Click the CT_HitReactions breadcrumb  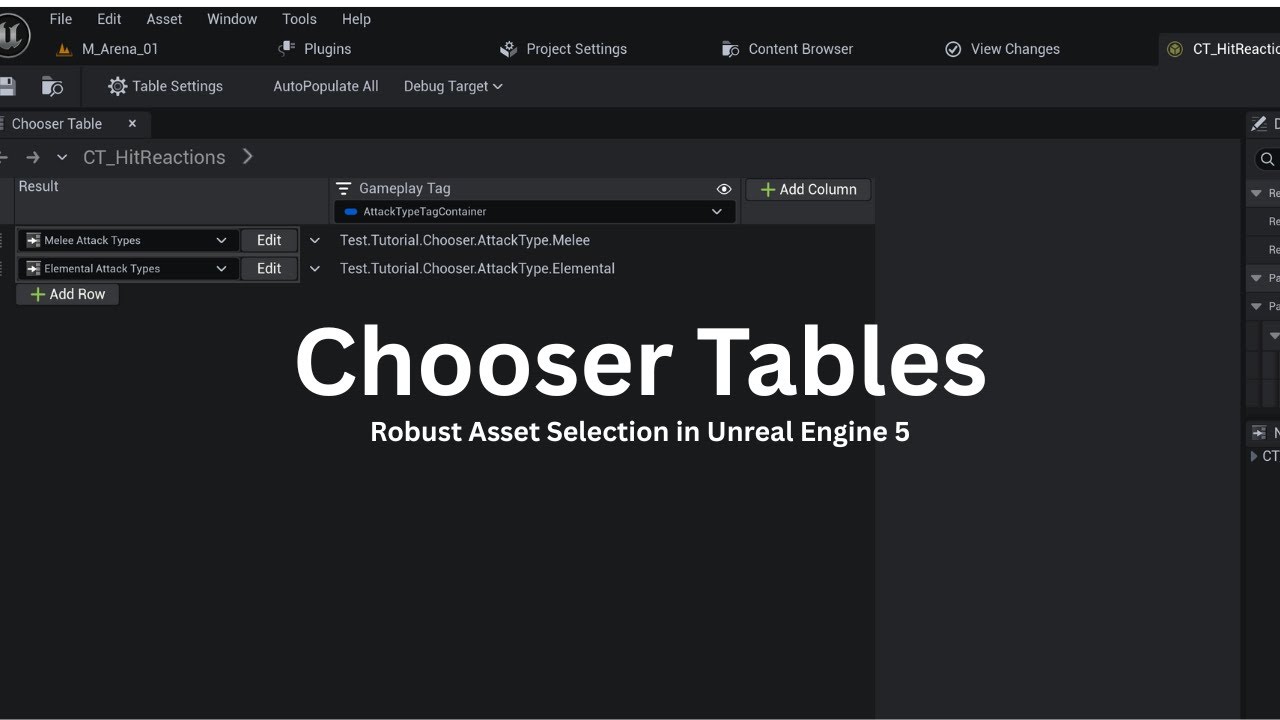154,157
